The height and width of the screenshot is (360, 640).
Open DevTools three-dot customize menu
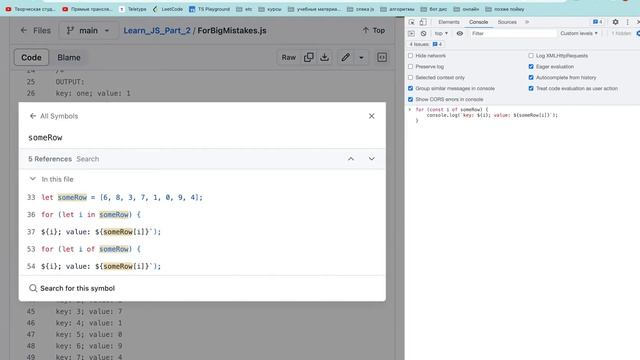(x=627, y=22)
